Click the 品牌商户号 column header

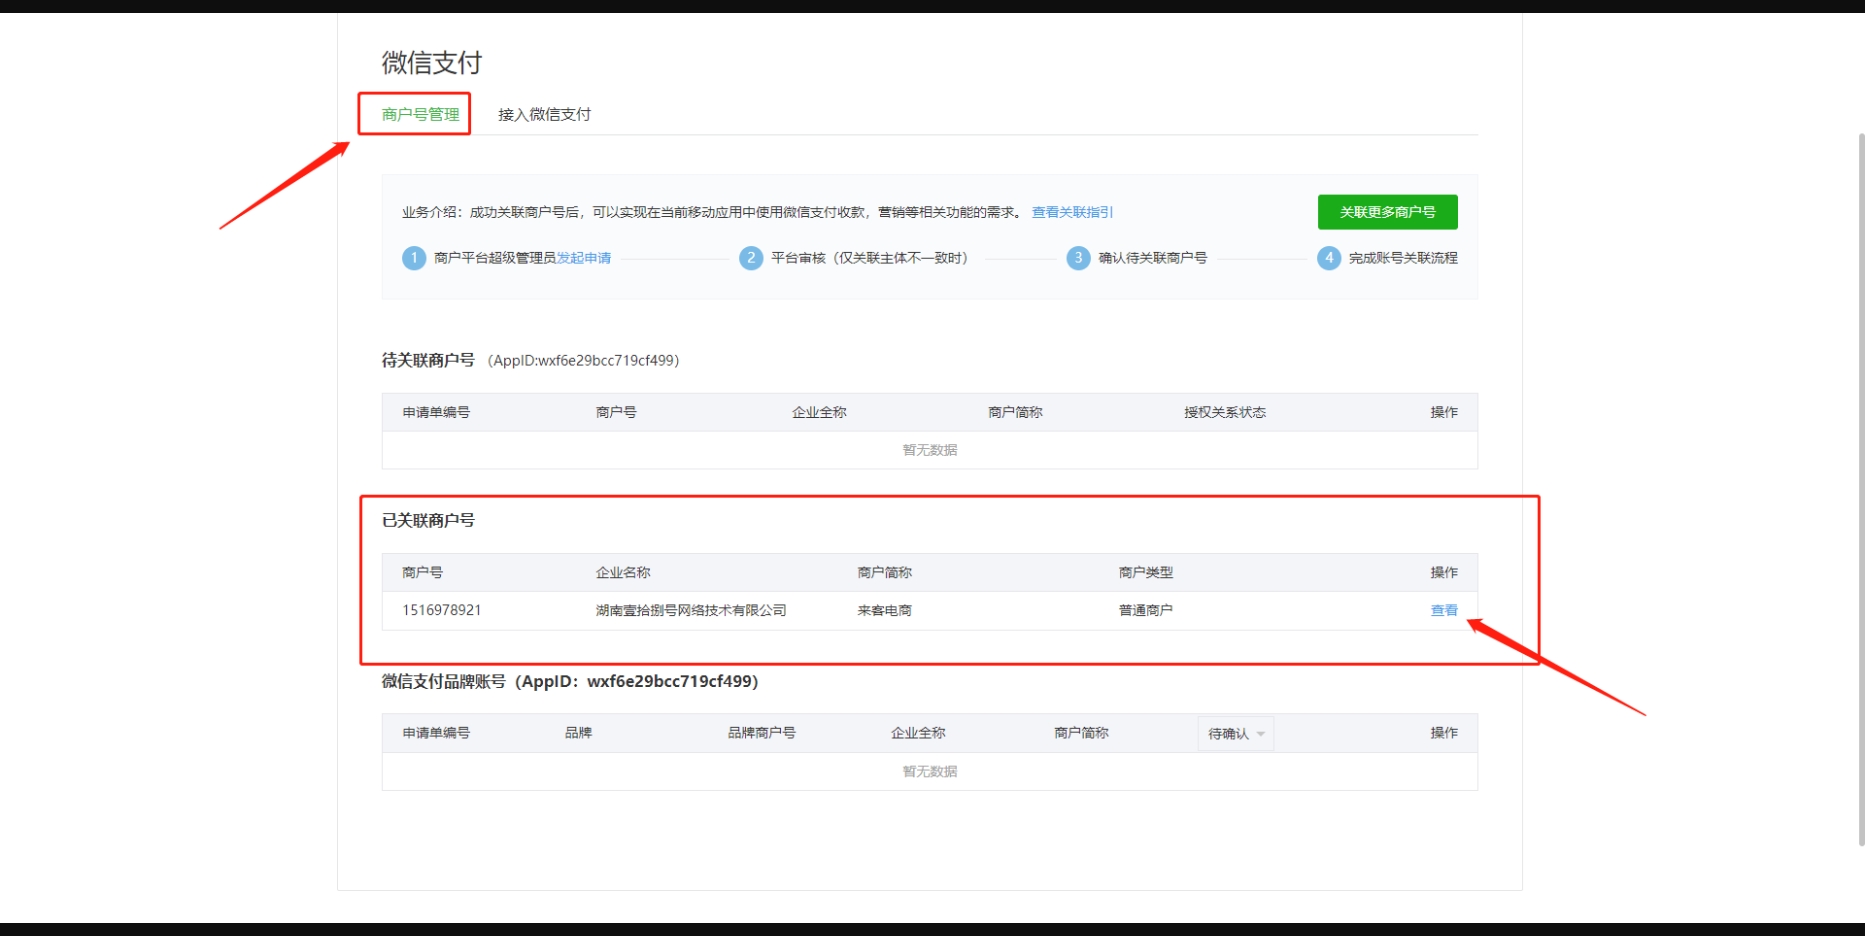[x=761, y=733]
